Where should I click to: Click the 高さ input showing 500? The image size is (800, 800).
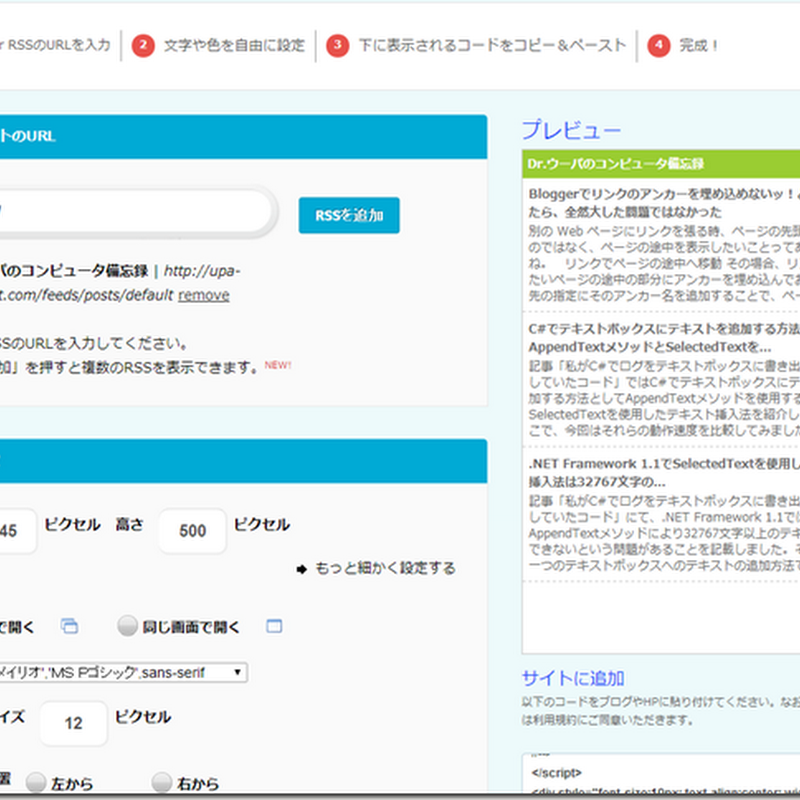point(192,531)
